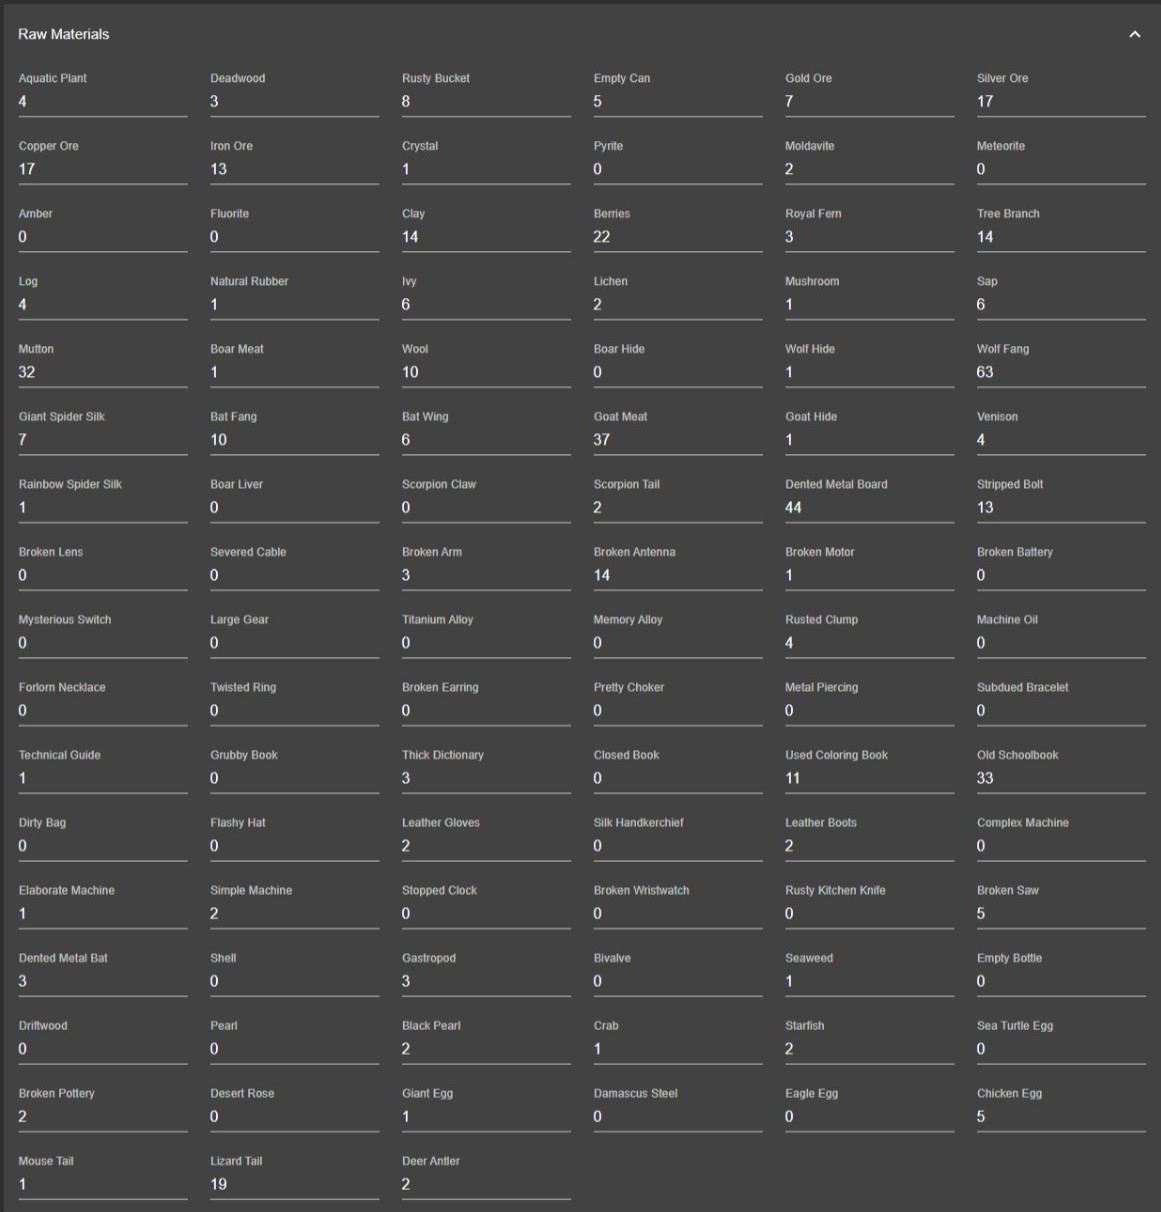1161x1212 pixels.
Task: Select the Wolf Fang quantity field
Action: pyautogui.click(x=1060, y=372)
